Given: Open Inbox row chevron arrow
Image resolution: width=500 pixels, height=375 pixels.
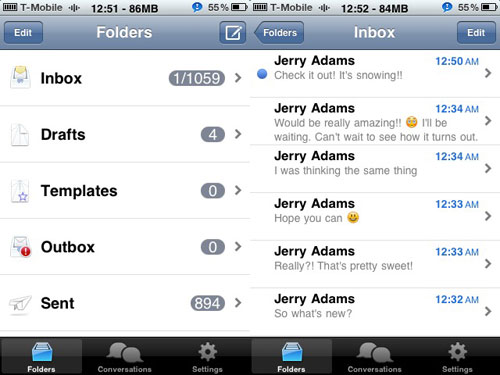Looking at the screenshot, I should pyautogui.click(x=238, y=78).
